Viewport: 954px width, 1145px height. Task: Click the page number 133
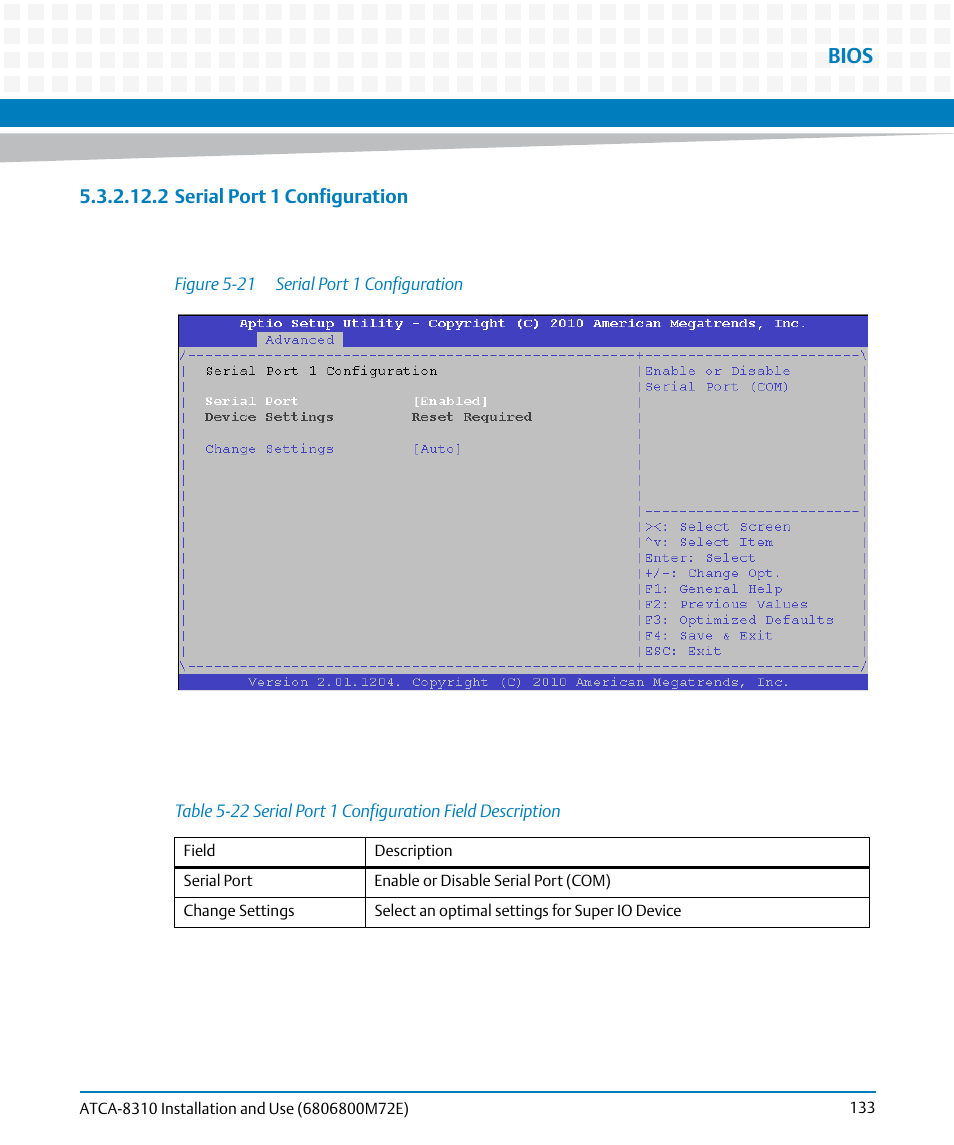pos(862,1108)
